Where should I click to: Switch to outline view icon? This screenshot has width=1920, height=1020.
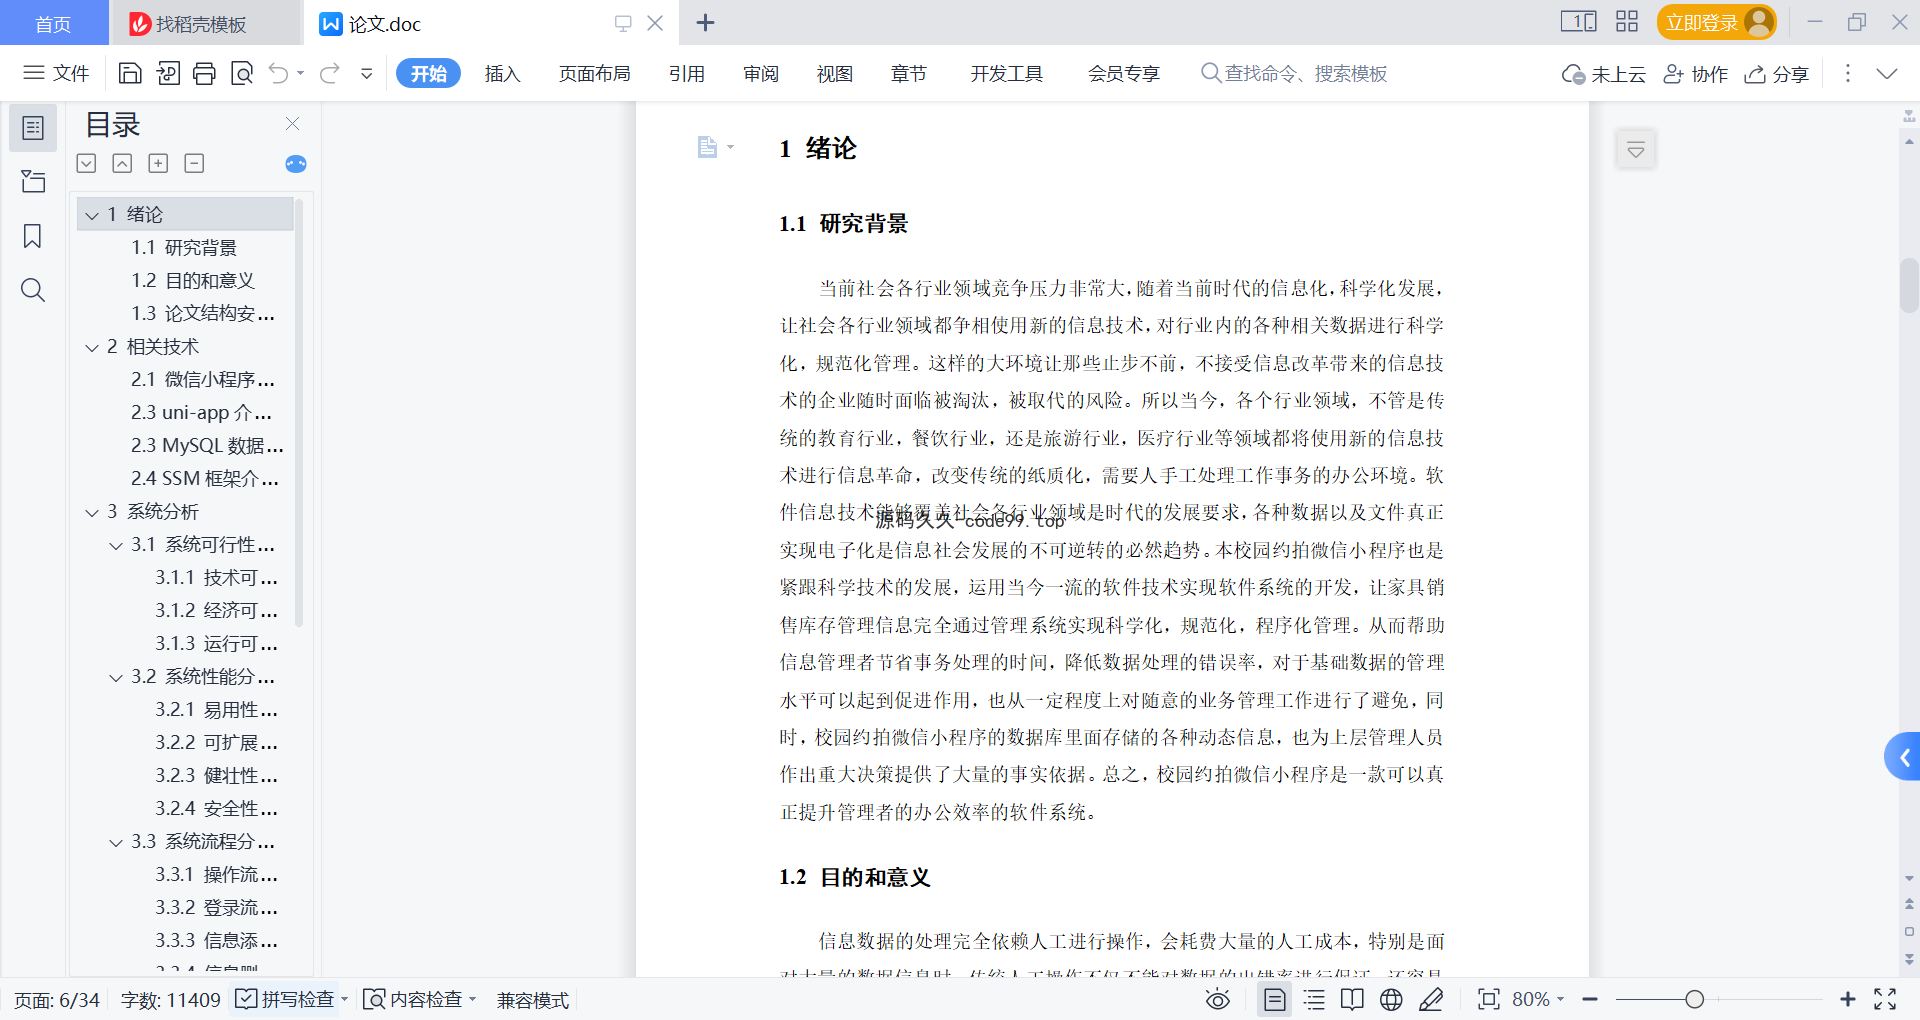(x=1314, y=999)
